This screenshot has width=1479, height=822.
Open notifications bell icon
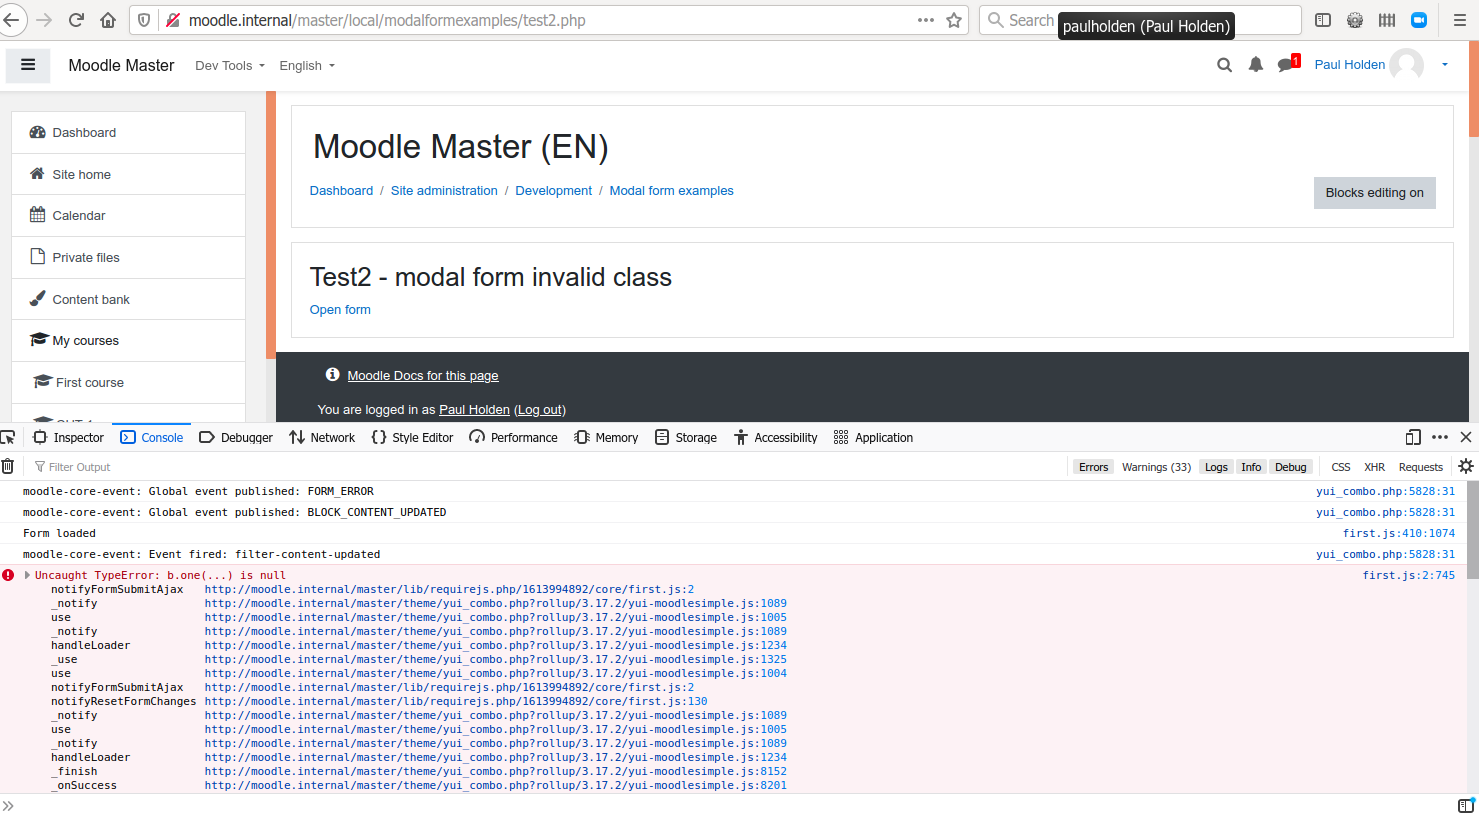[1256, 65]
